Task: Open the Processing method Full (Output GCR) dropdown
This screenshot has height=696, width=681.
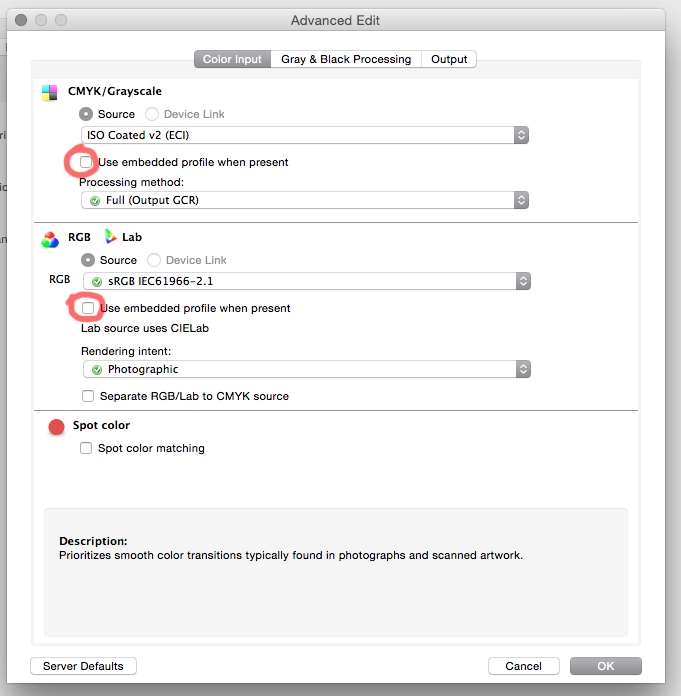Action: (305, 200)
